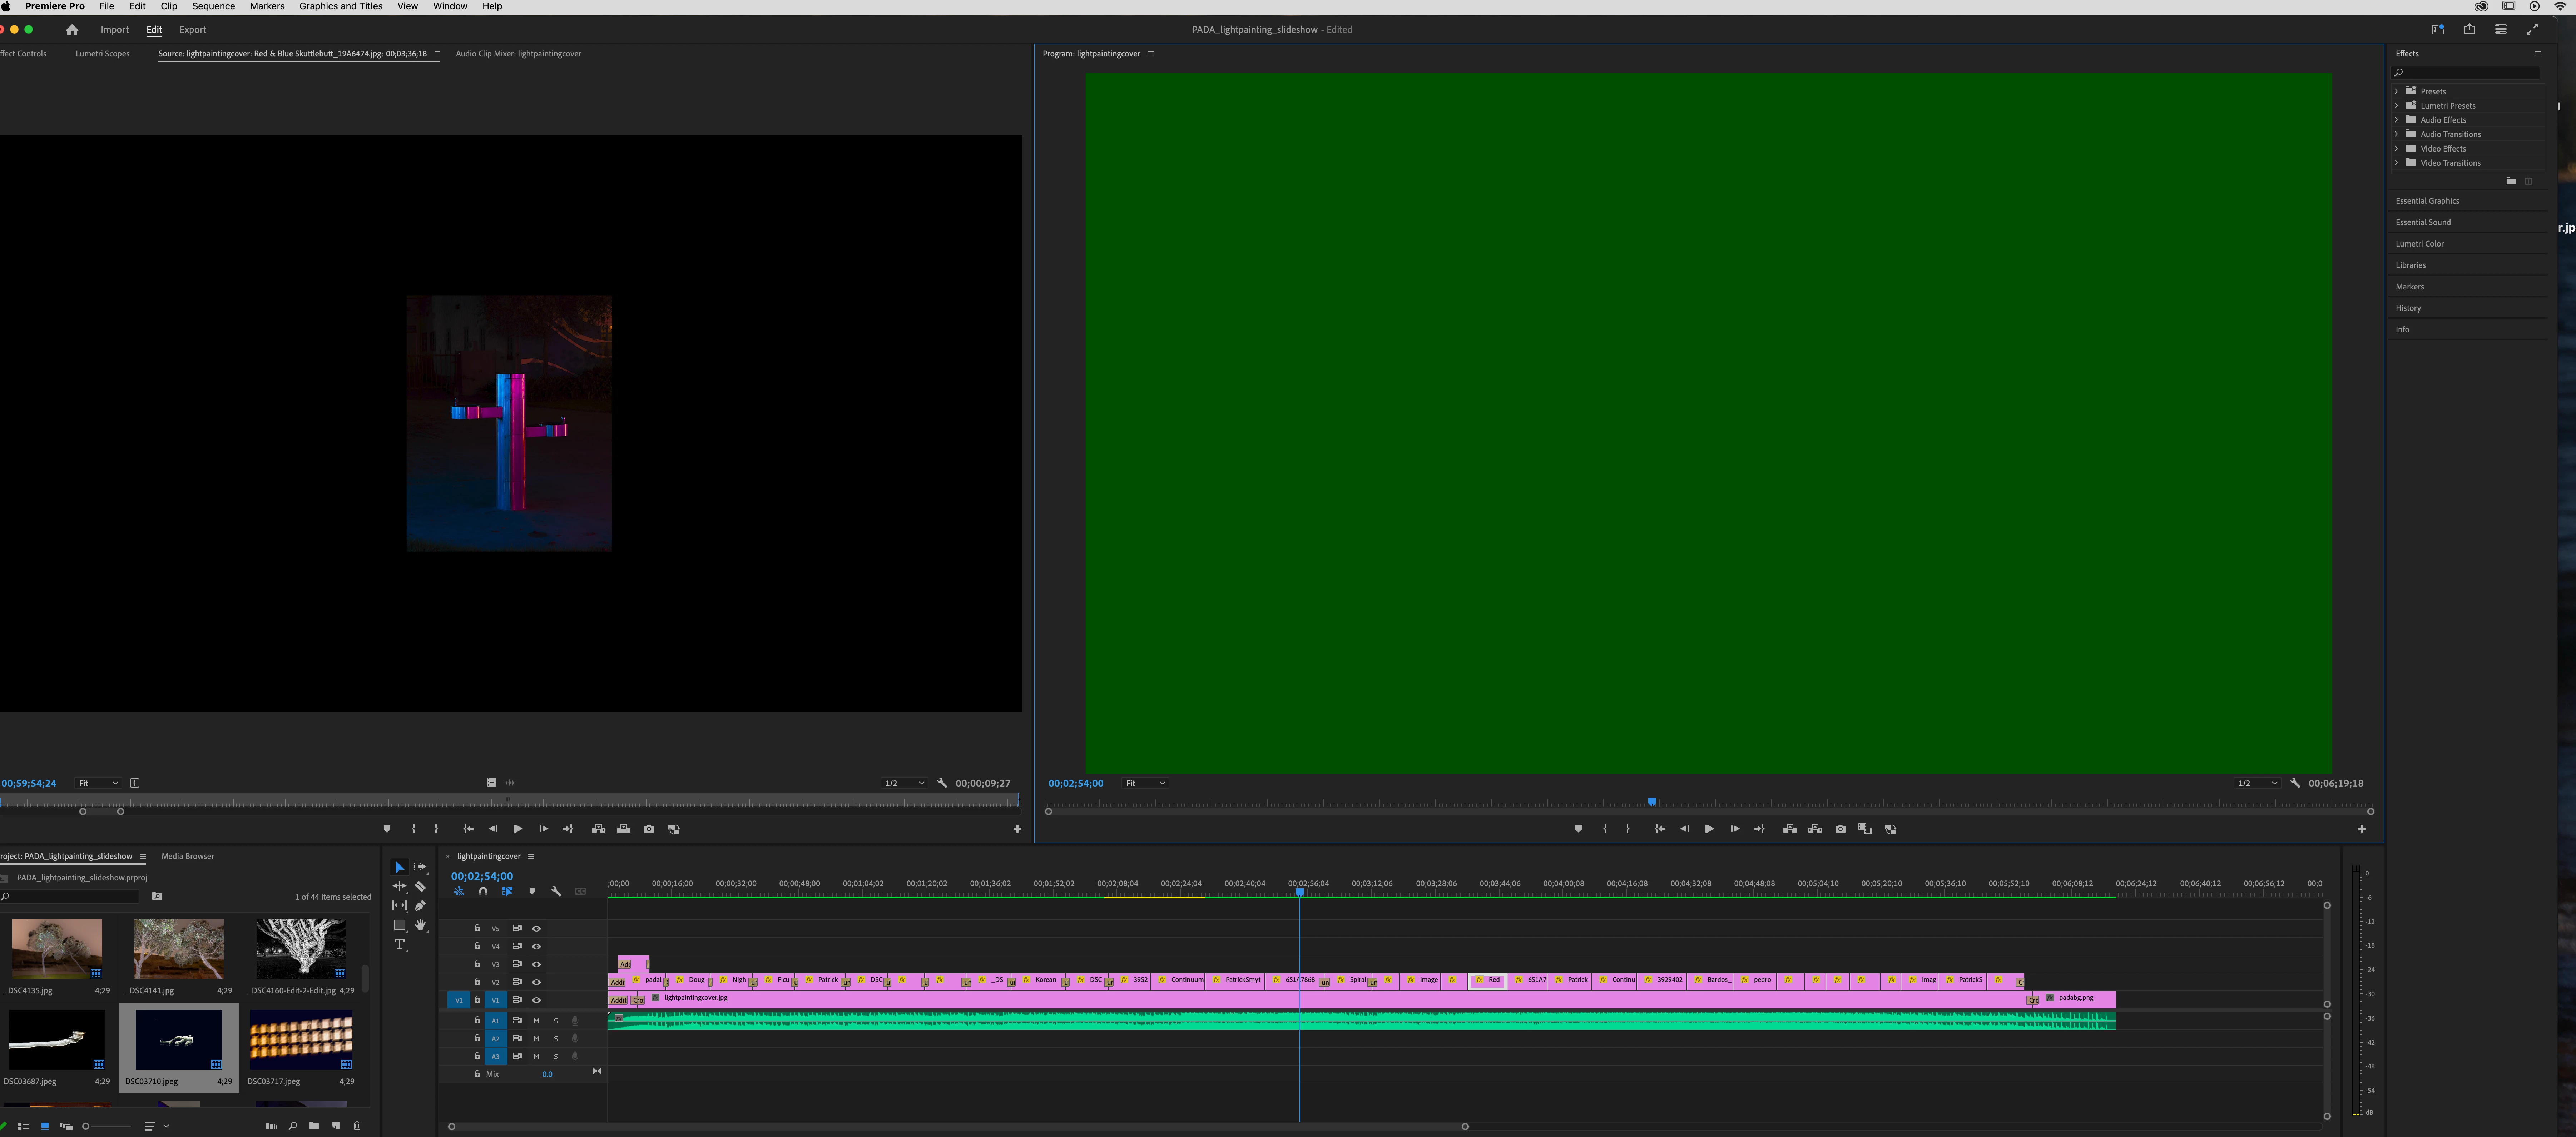Export a frame from the Program monitor

pyautogui.click(x=1840, y=829)
